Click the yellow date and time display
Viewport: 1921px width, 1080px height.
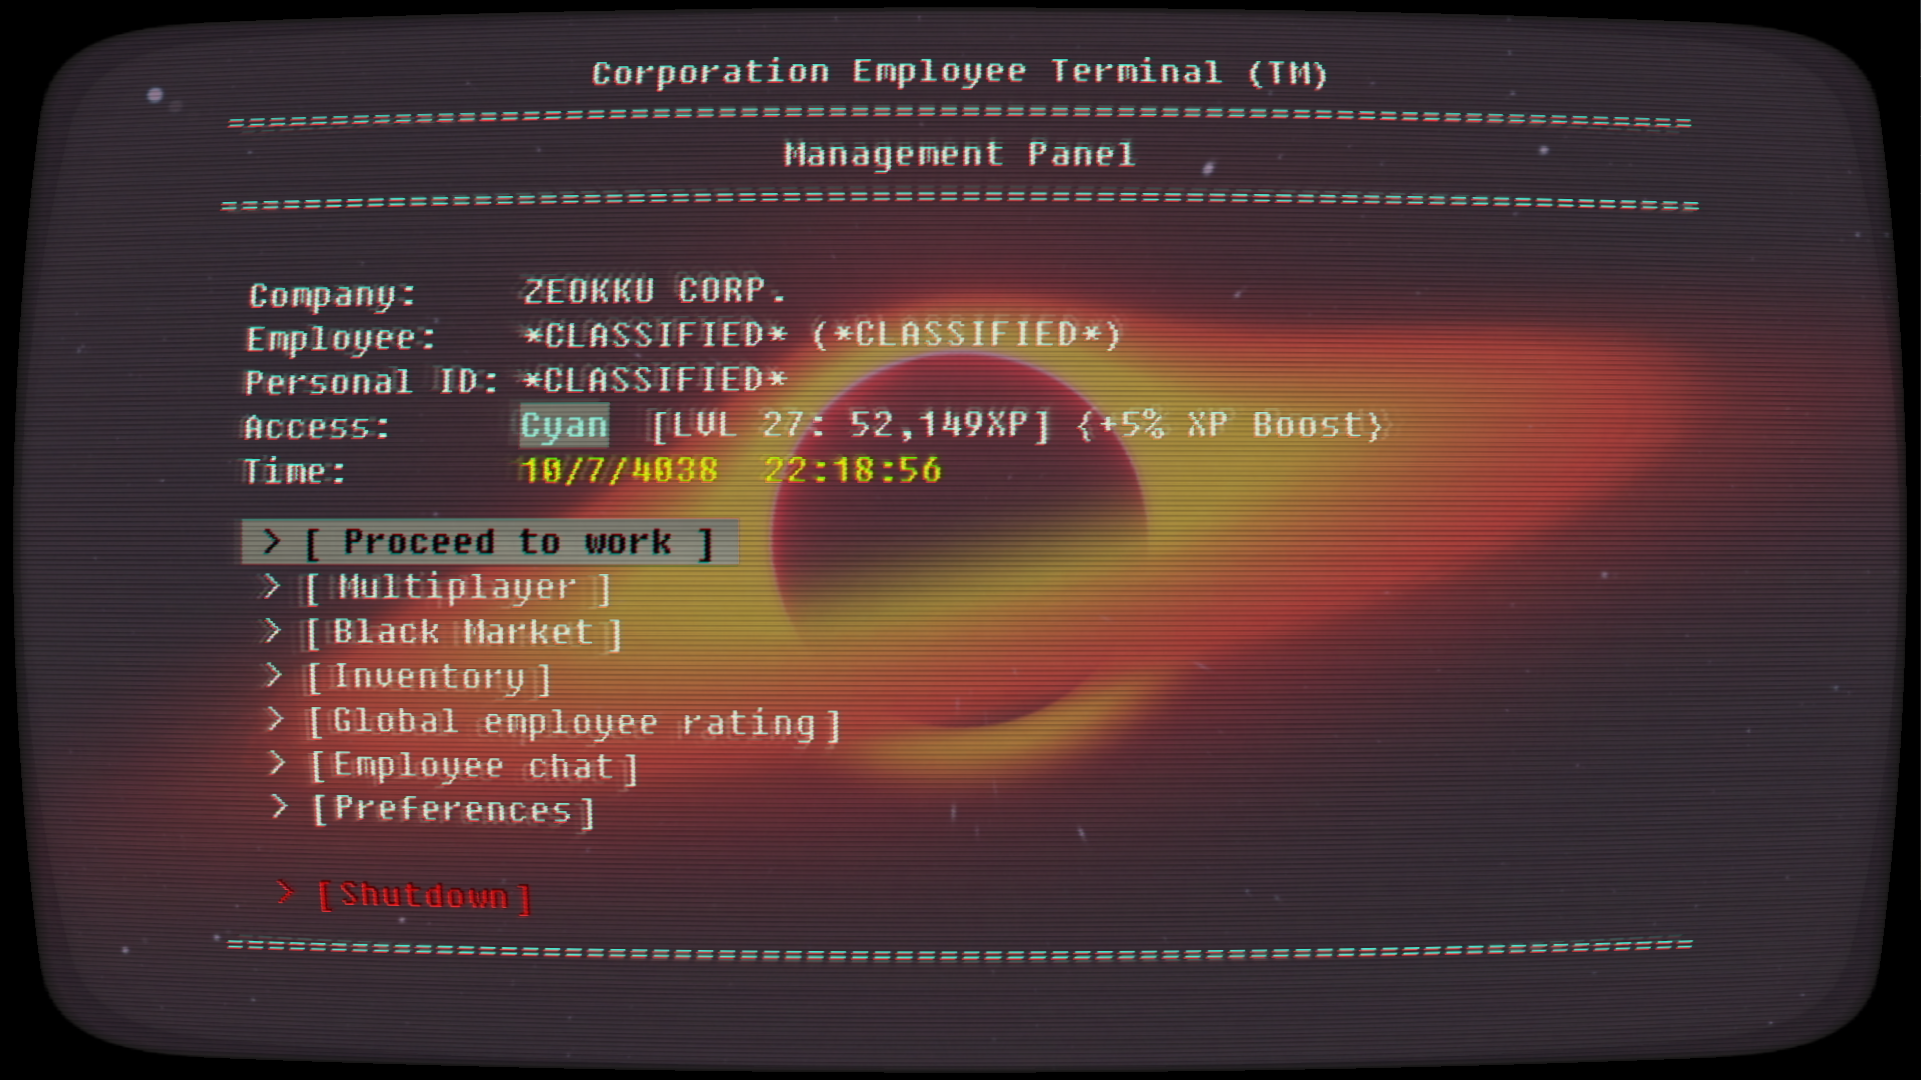pyautogui.click(x=731, y=470)
